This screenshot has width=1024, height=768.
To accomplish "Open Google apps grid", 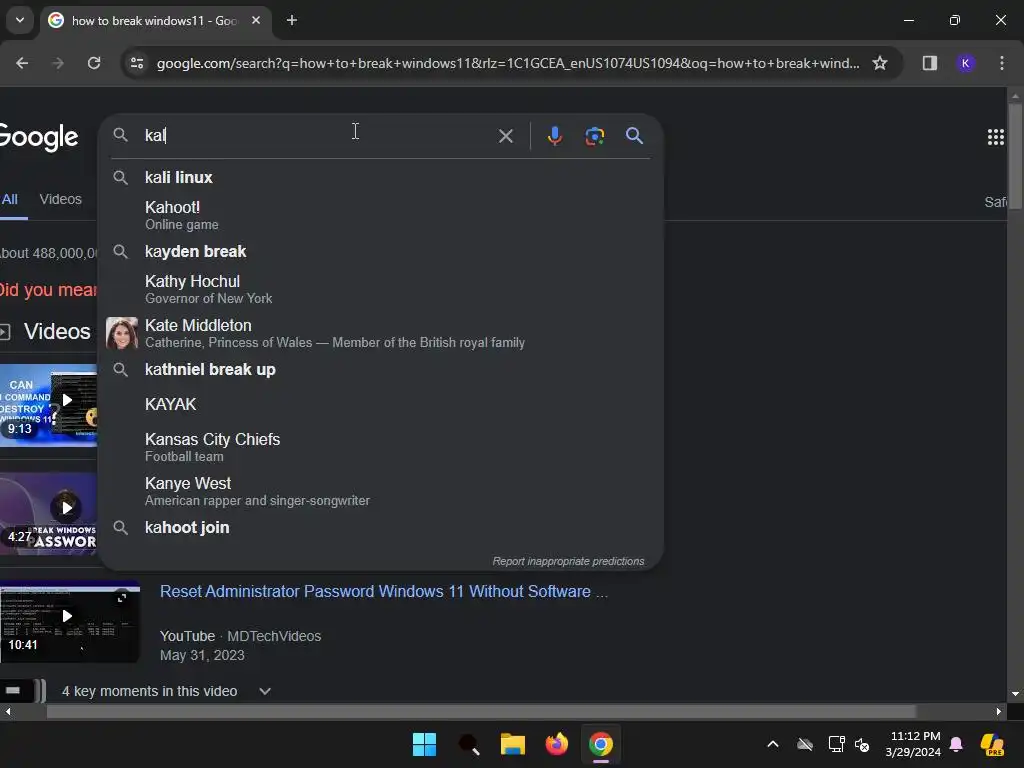I will coord(995,136).
